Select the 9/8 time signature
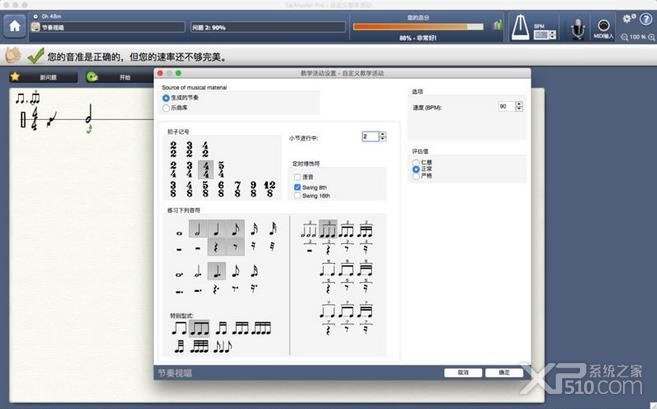The height and width of the screenshot is (409, 657). click(253, 189)
